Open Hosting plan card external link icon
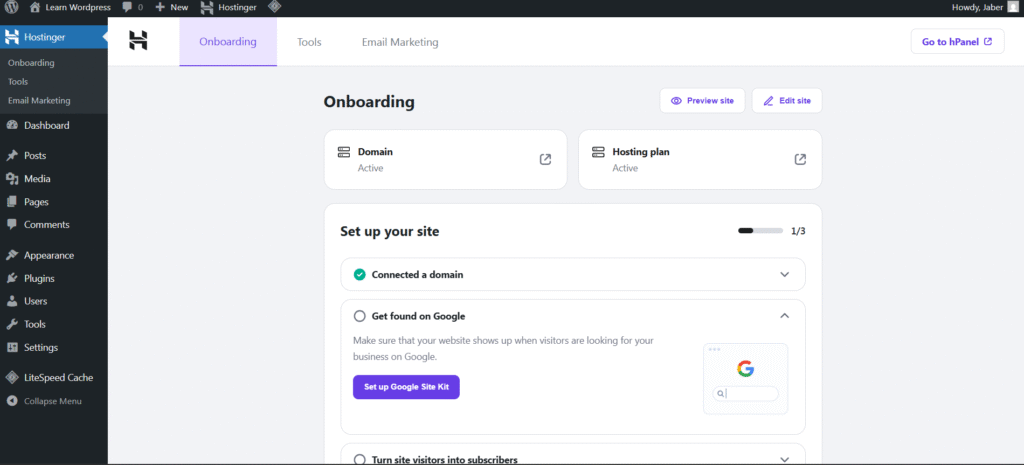The height and width of the screenshot is (465, 1024). coord(800,159)
